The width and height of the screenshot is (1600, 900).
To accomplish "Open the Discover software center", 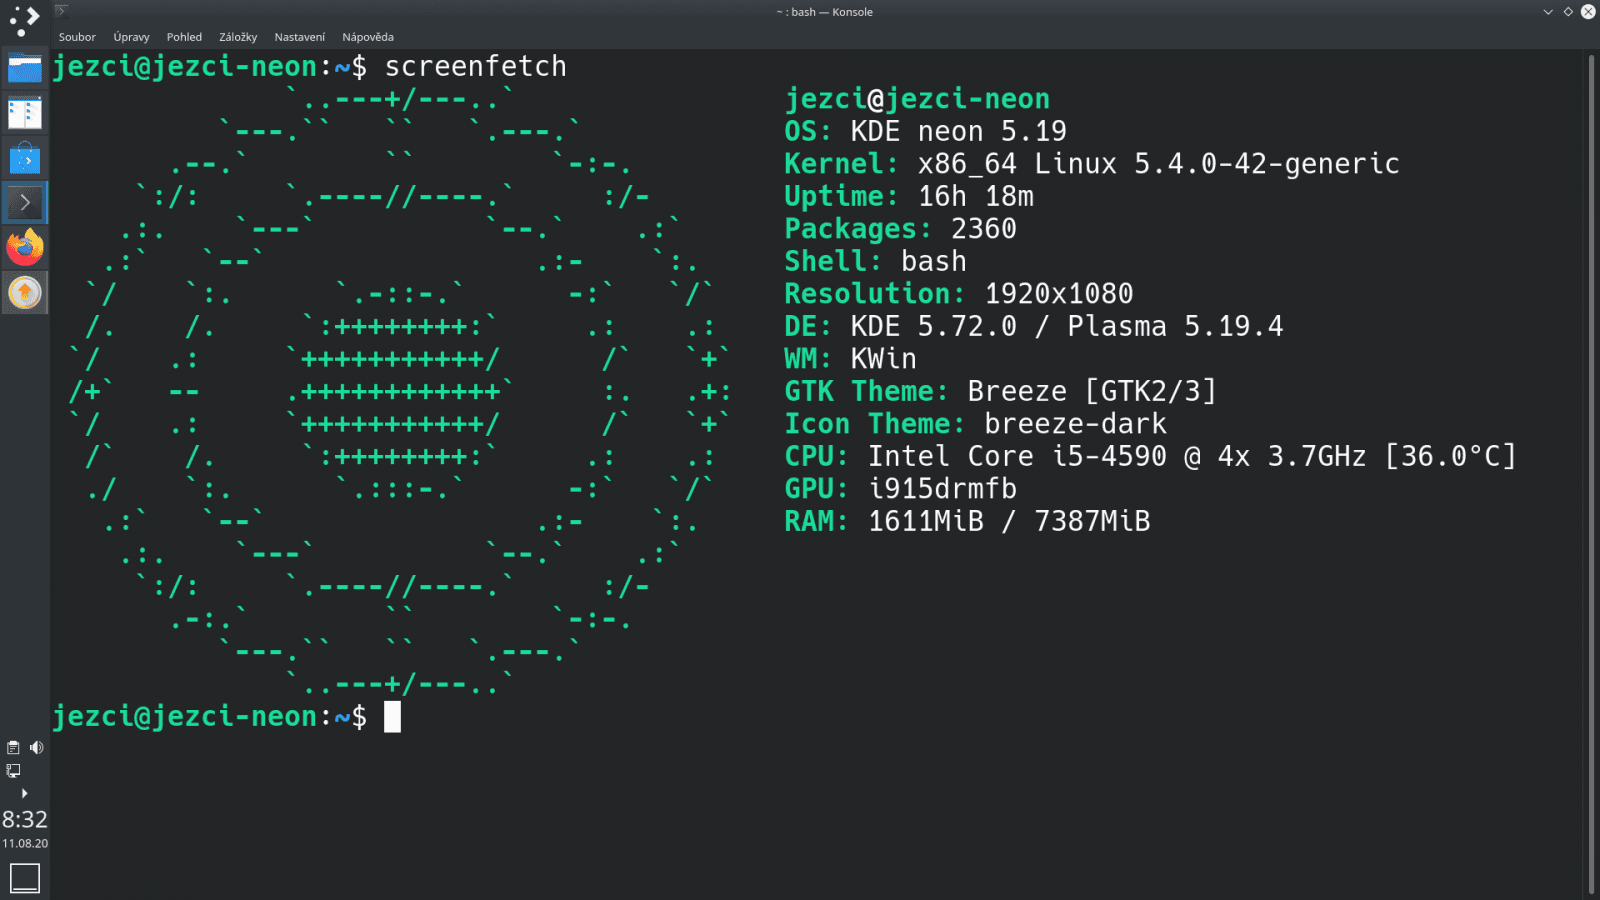I will click(x=24, y=159).
